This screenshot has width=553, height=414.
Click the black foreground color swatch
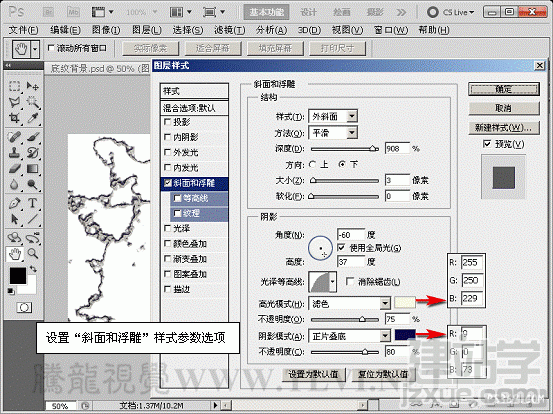click(18, 275)
